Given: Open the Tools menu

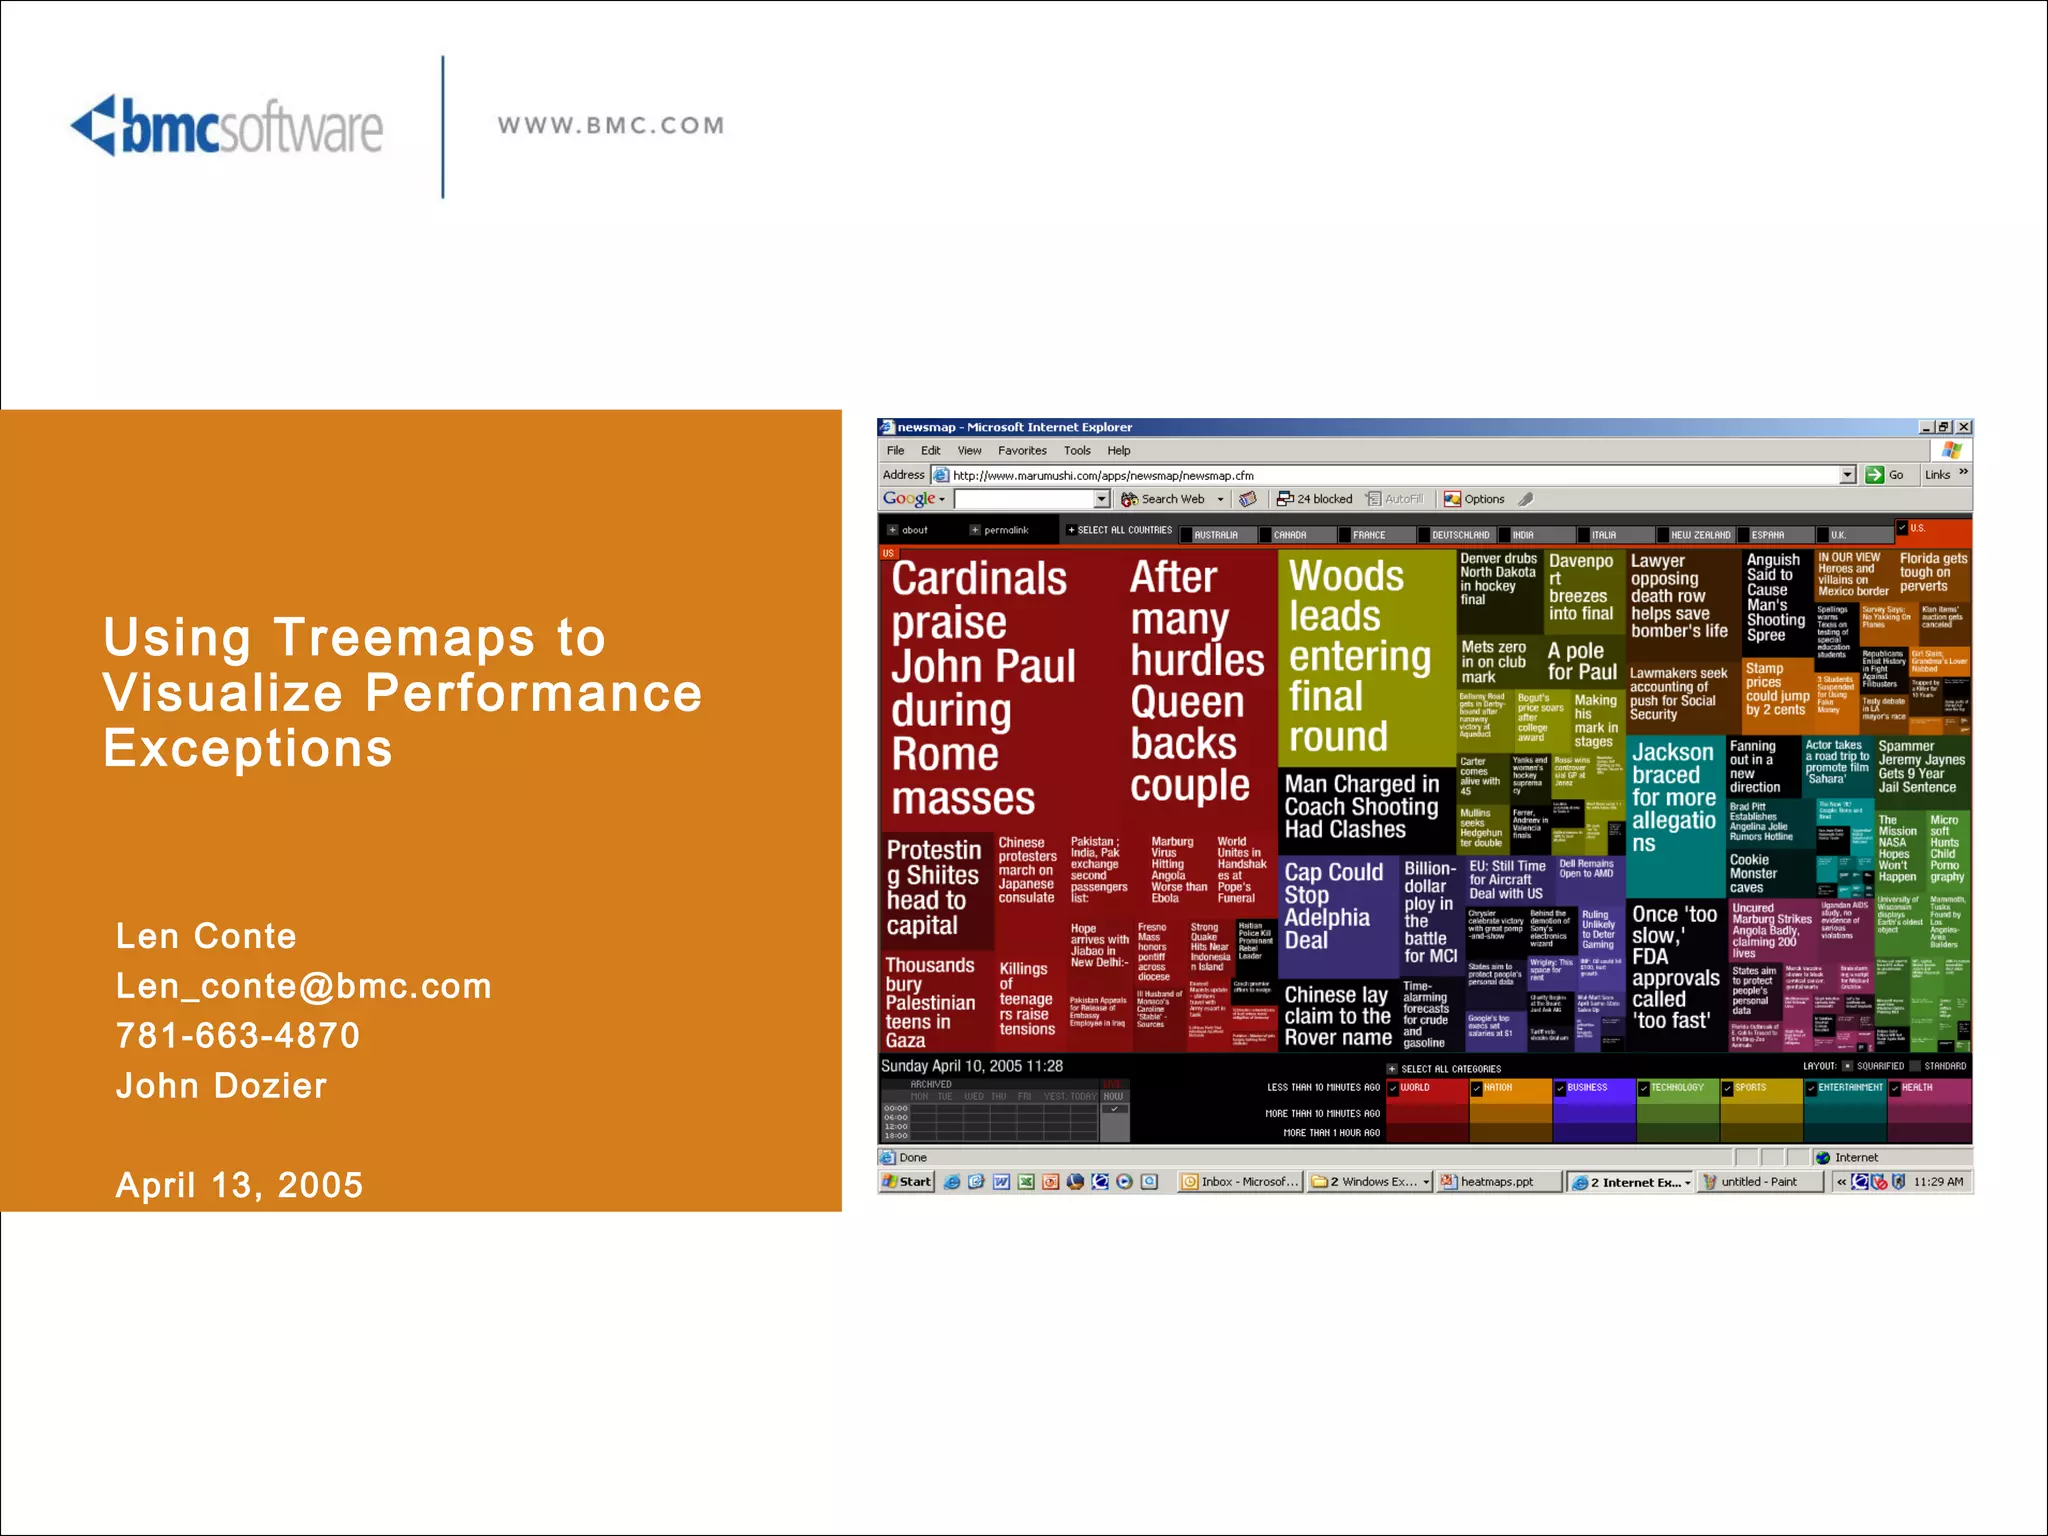Looking at the screenshot, I should click(1077, 451).
